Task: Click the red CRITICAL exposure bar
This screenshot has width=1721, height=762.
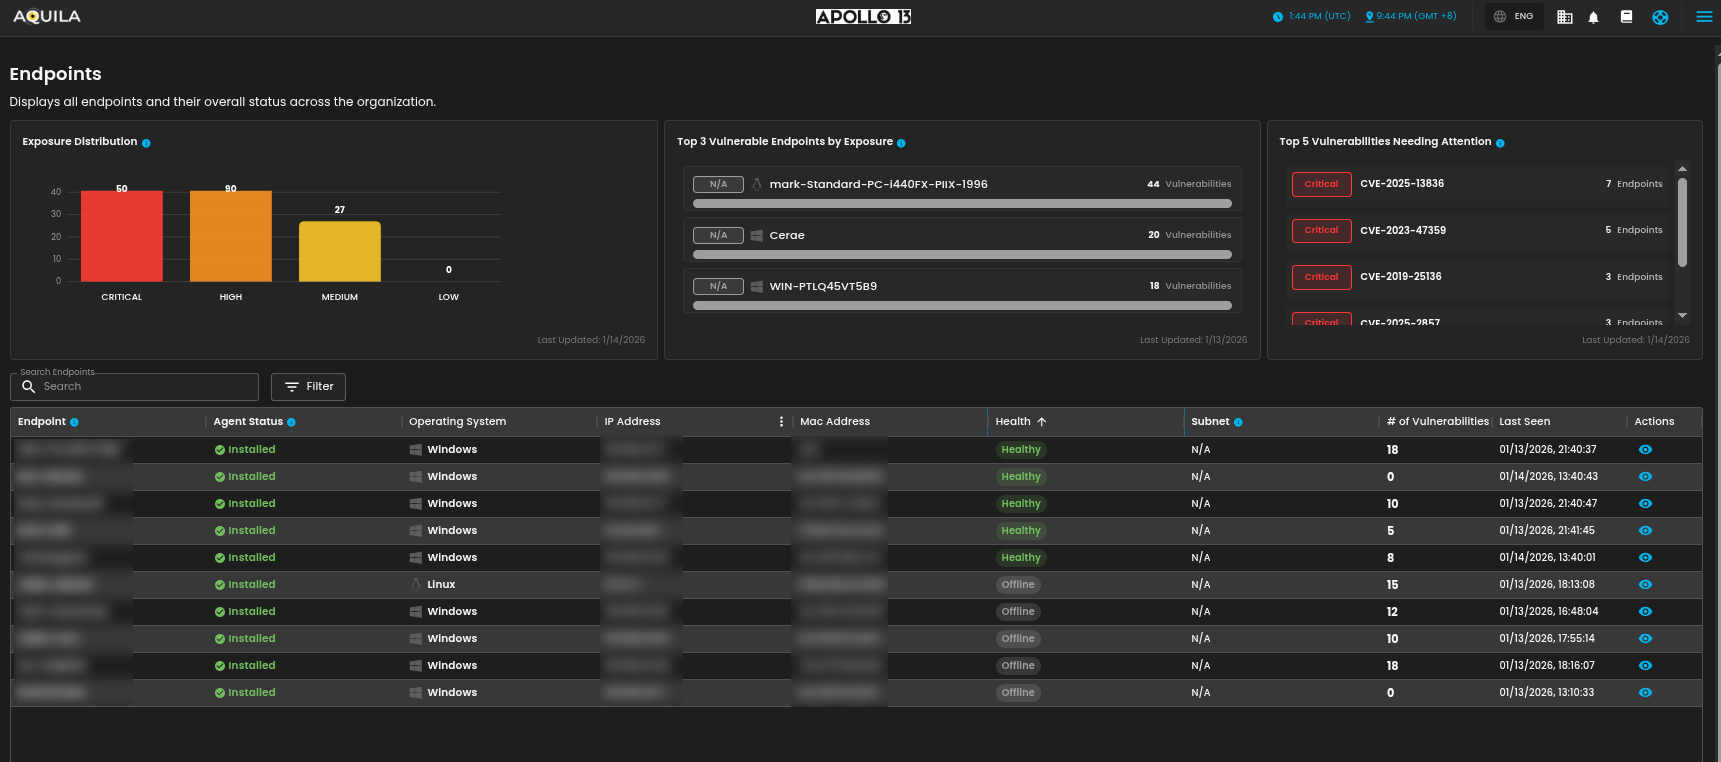Action: 121,236
